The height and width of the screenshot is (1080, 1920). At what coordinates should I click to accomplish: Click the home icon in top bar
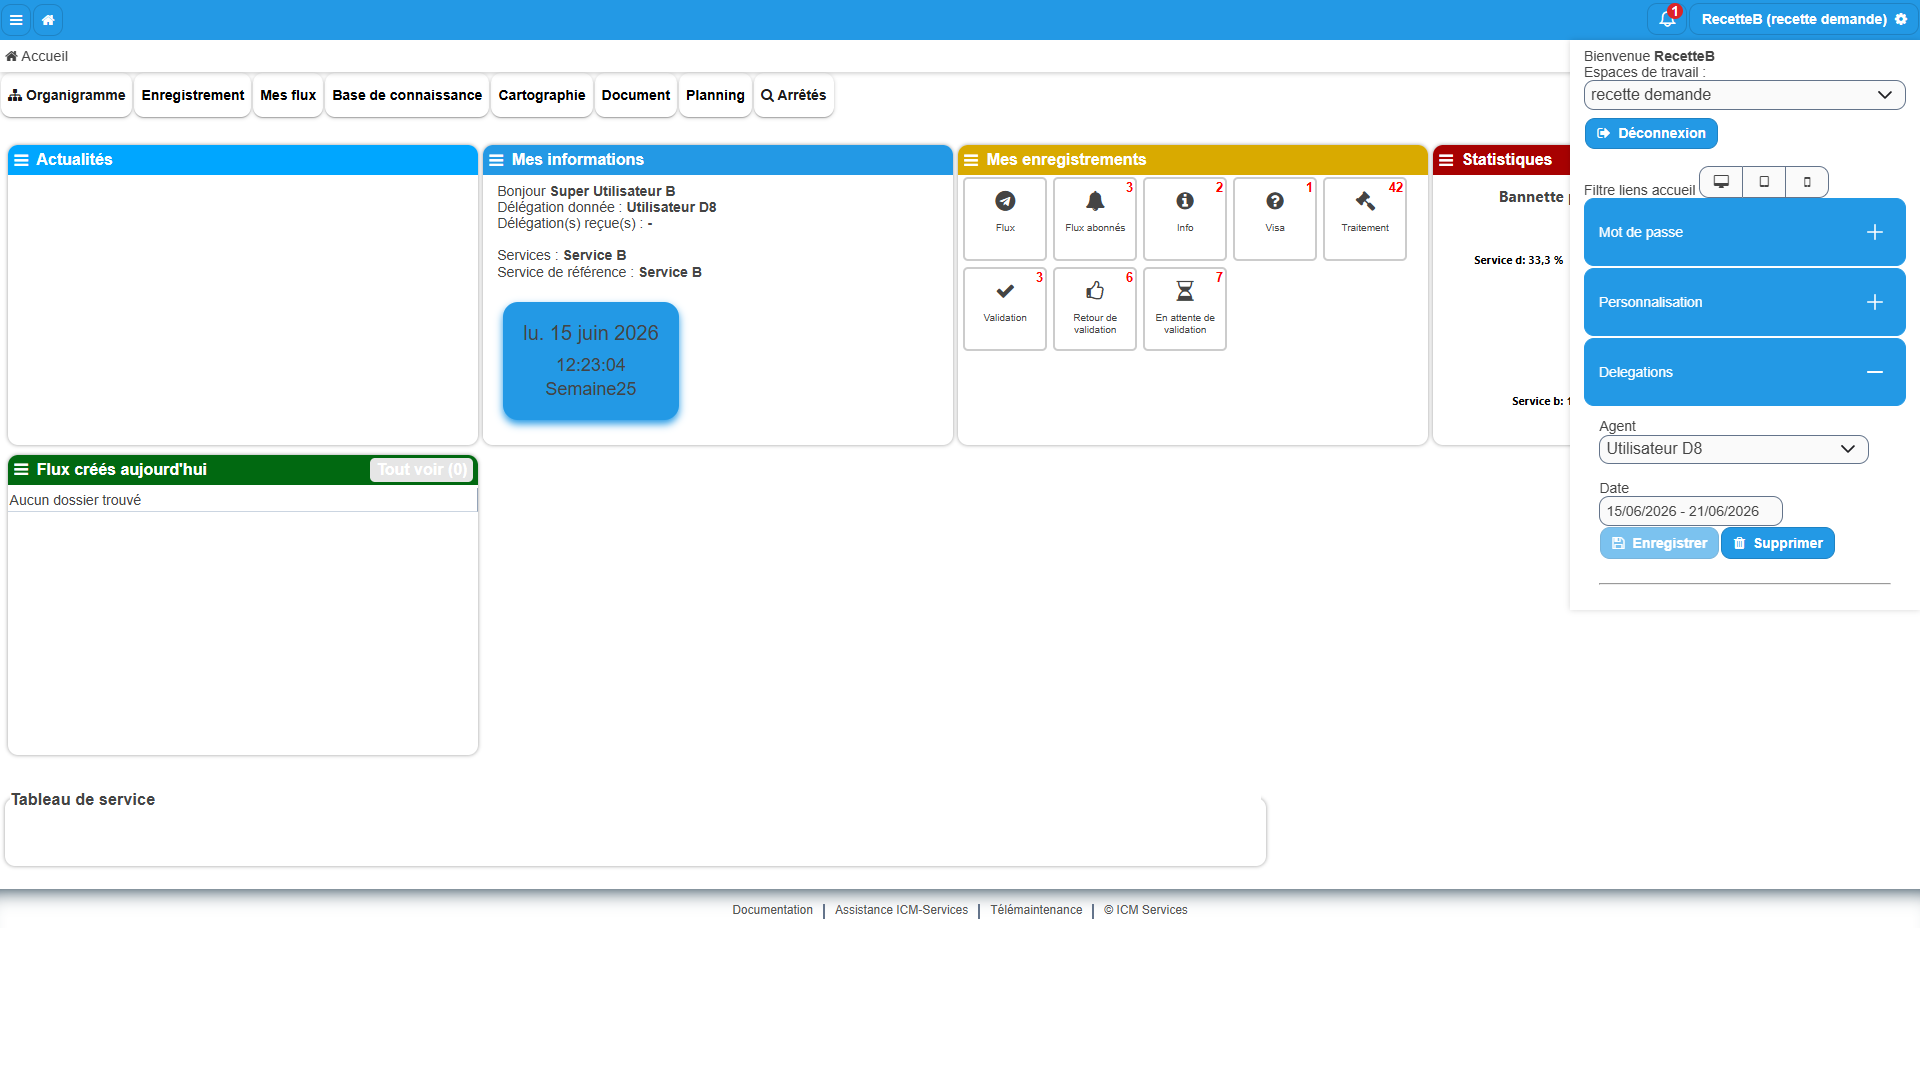click(48, 19)
